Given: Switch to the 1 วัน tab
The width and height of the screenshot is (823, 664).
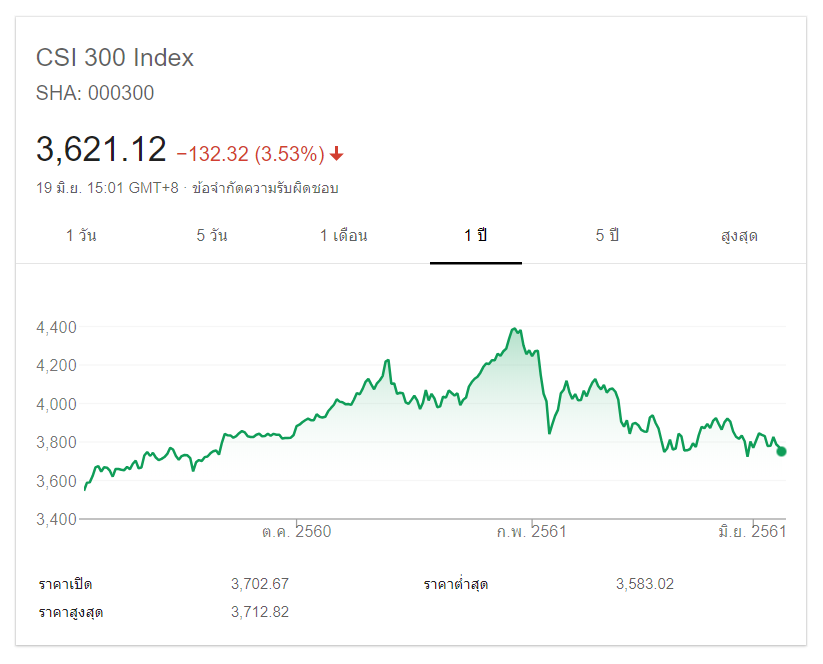Looking at the screenshot, I should coord(81,236).
